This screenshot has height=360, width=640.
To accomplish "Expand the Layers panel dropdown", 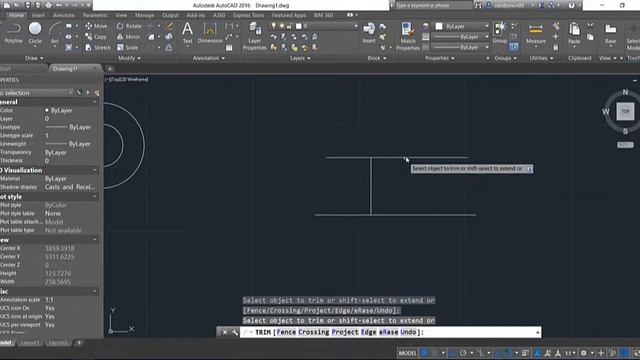I will click(300, 58).
